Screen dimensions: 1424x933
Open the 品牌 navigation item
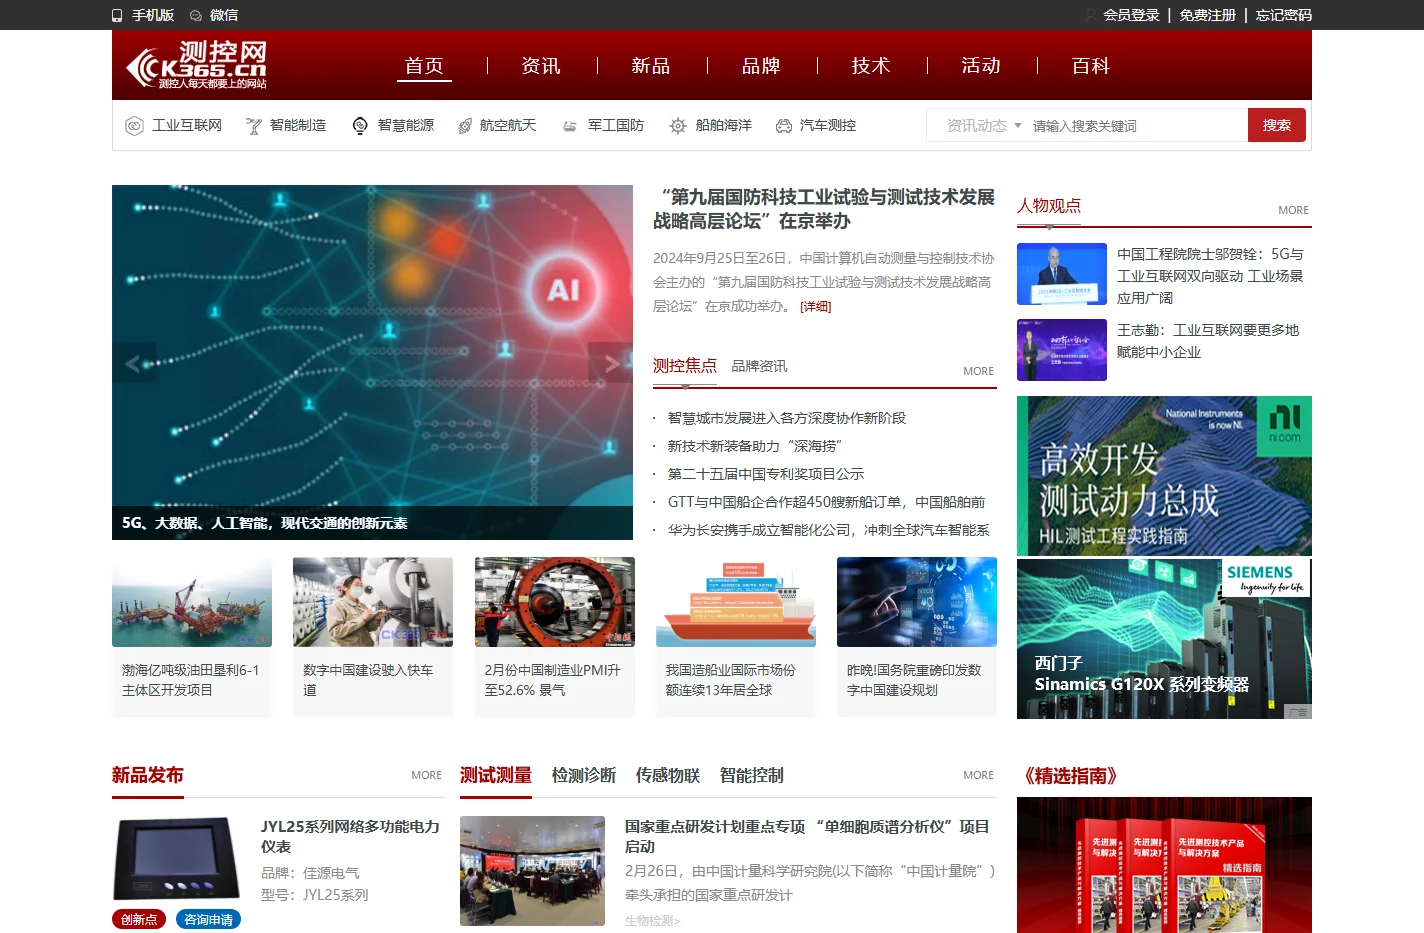pyautogui.click(x=761, y=66)
